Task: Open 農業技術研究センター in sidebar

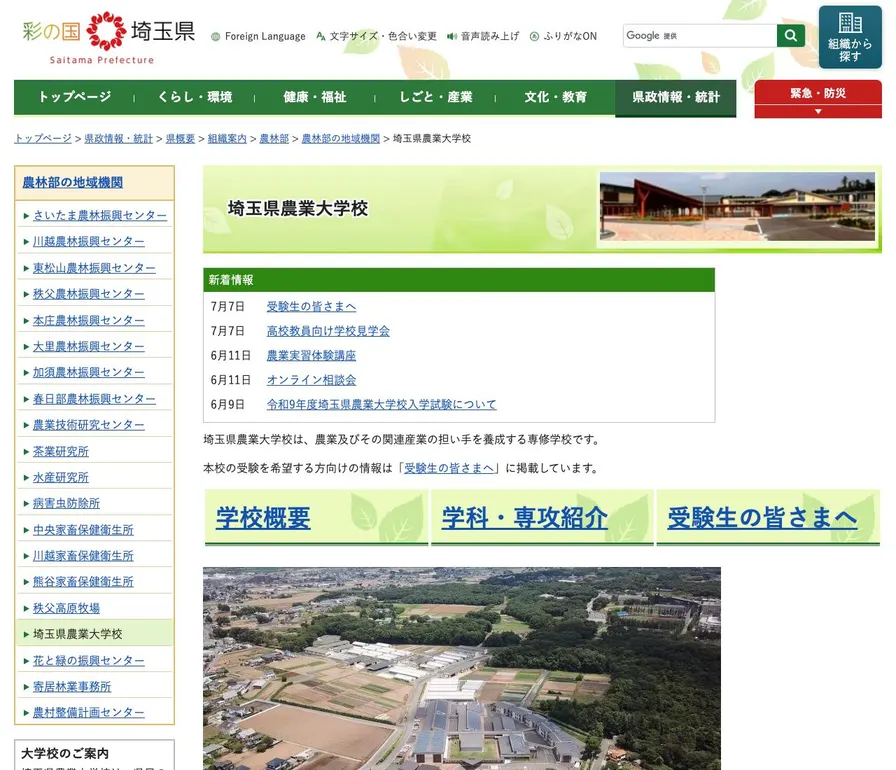Action: 89,425
